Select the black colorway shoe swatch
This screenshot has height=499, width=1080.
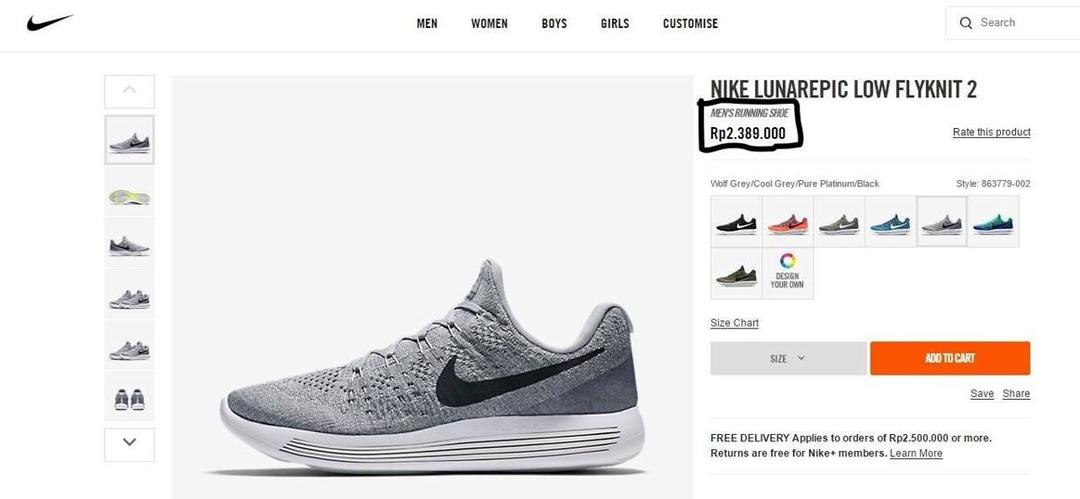pyautogui.click(x=736, y=222)
